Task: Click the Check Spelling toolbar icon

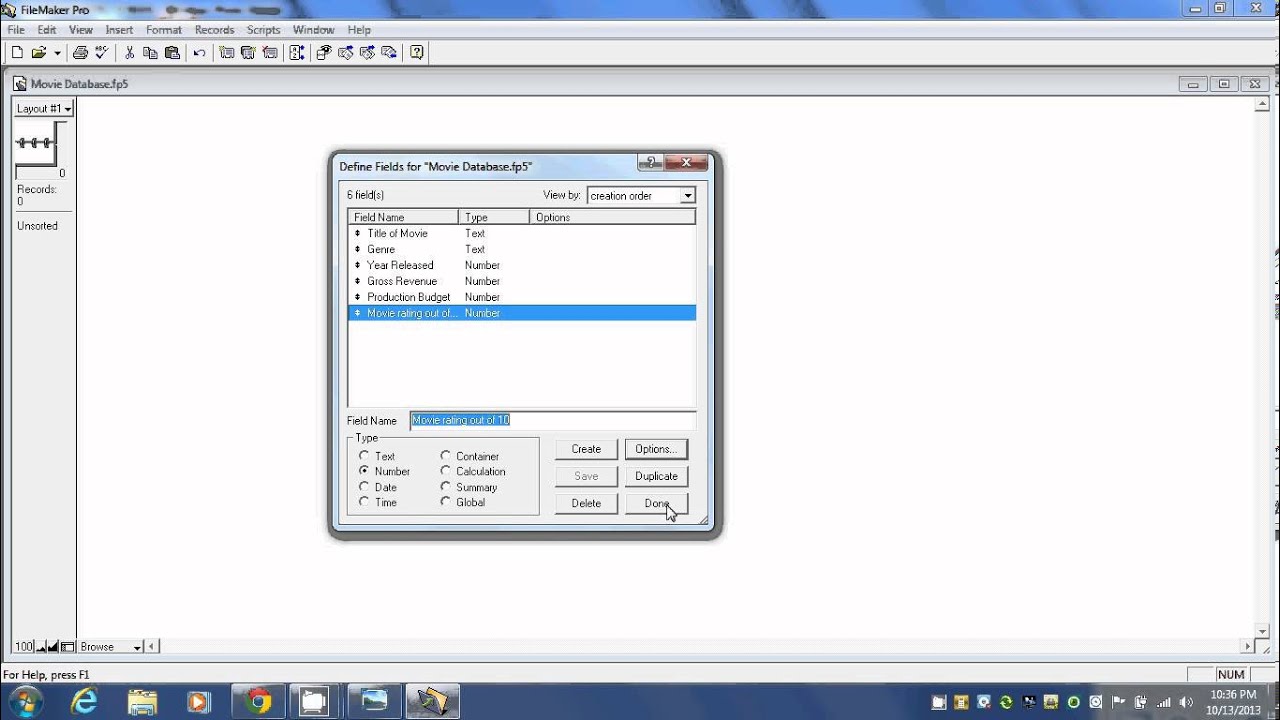Action: (101, 53)
